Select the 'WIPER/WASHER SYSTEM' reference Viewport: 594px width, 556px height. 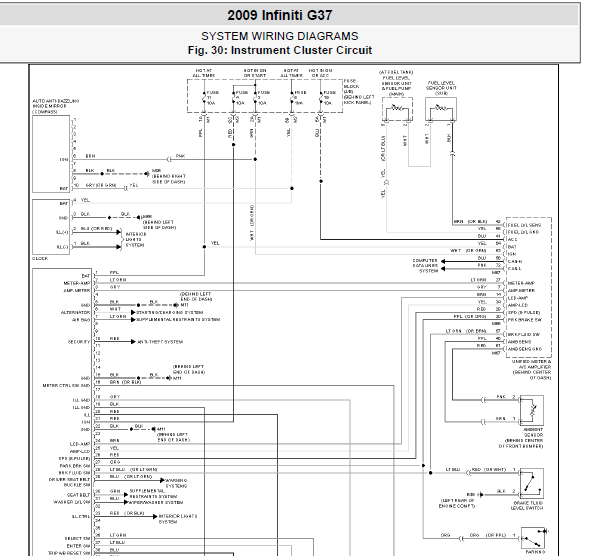pyautogui.click(x=156, y=503)
